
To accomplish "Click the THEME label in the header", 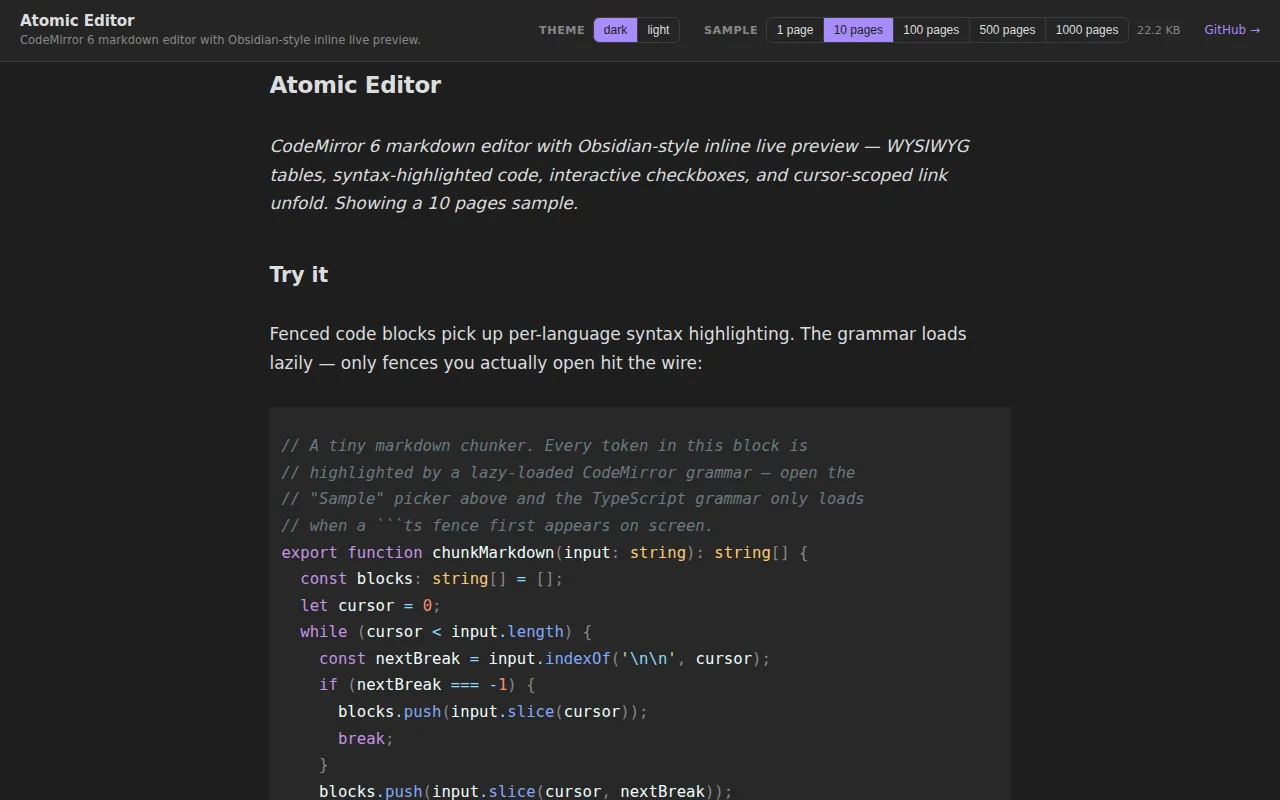I will 562,30.
